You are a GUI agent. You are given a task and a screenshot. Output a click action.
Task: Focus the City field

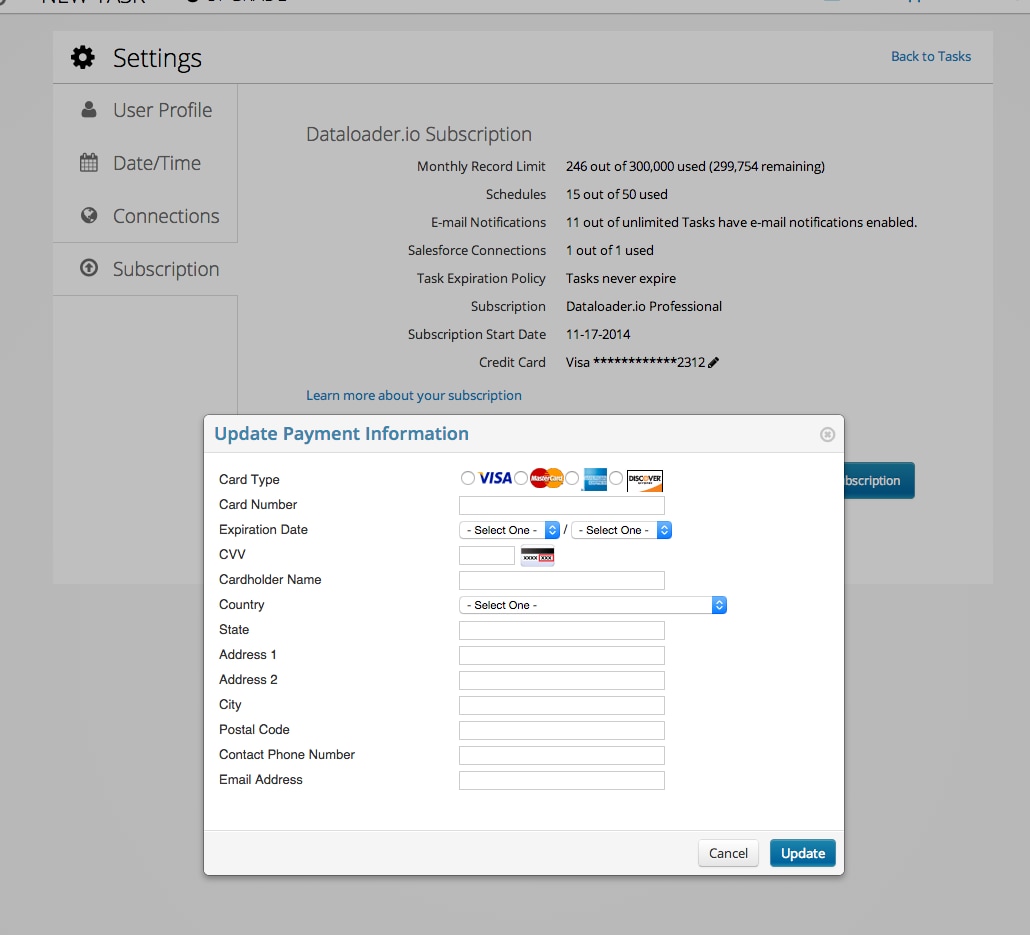[562, 705]
